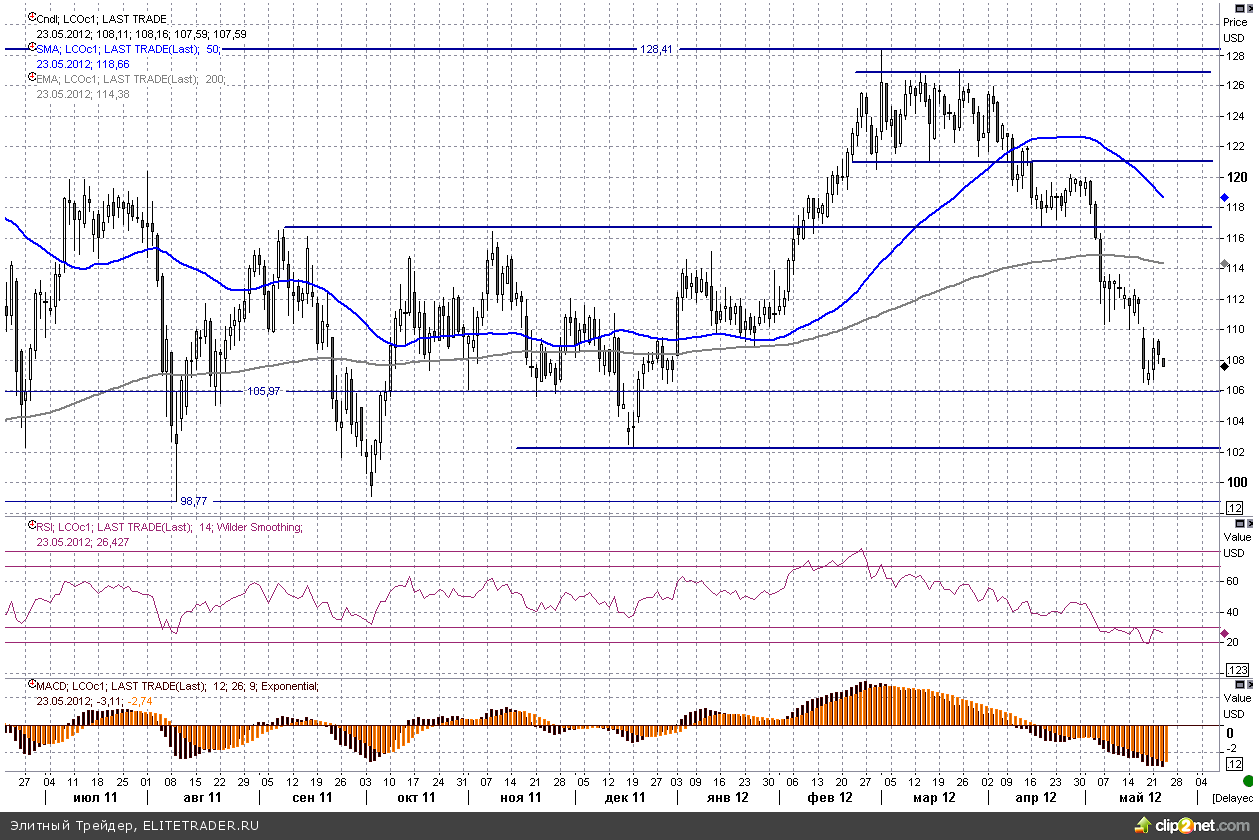
Task: Close the RSI pane with its X button
Action: point(1251,523)
